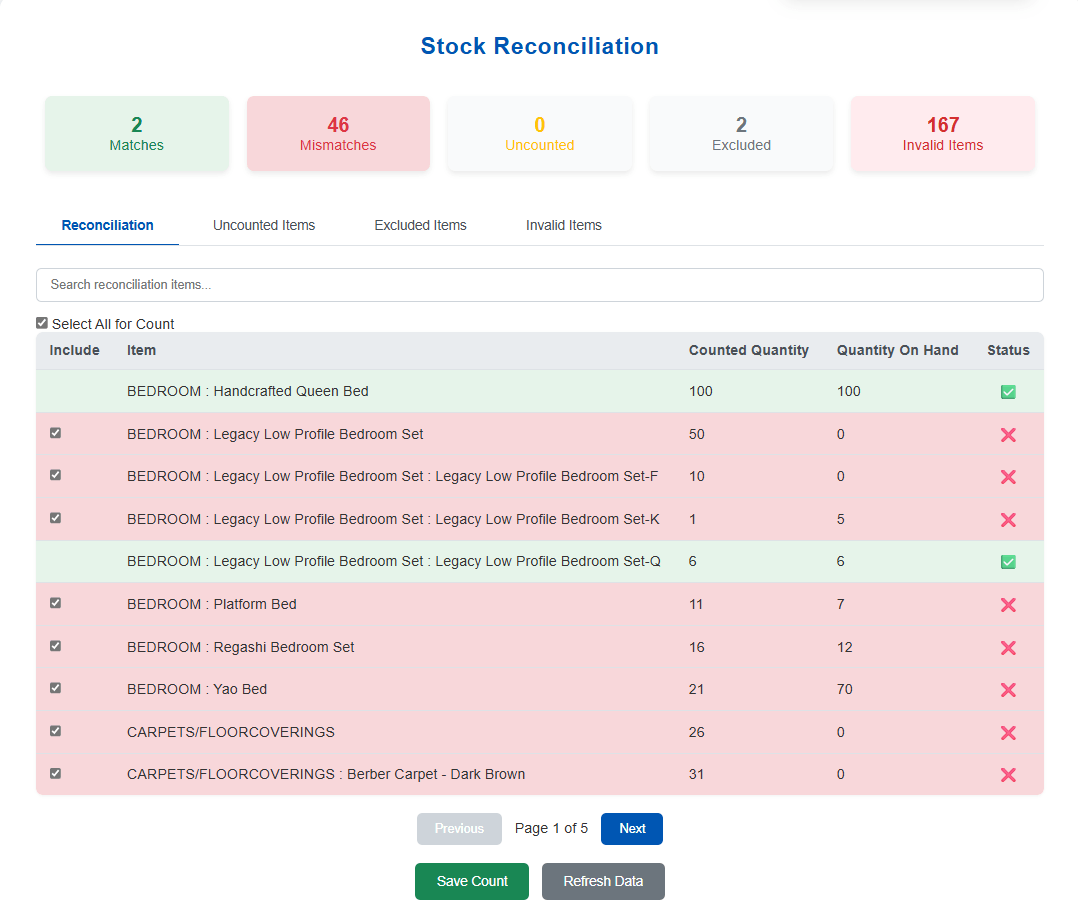1078x905 pixels.
Task: Open the Invalid Items tab
Action: [564, 225]
